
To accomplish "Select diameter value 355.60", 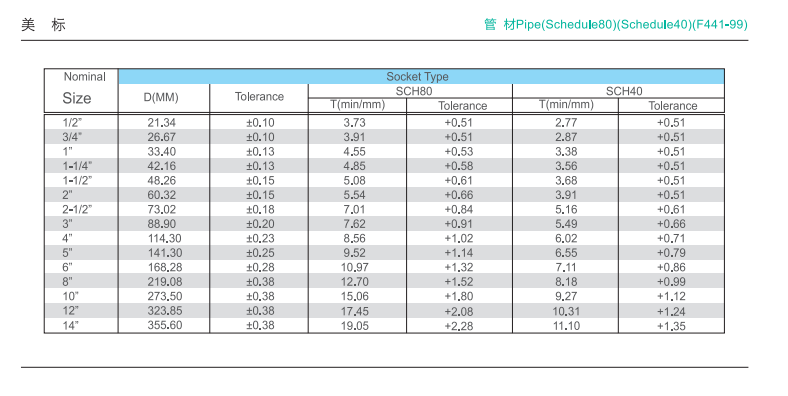I will coord(165,325).
